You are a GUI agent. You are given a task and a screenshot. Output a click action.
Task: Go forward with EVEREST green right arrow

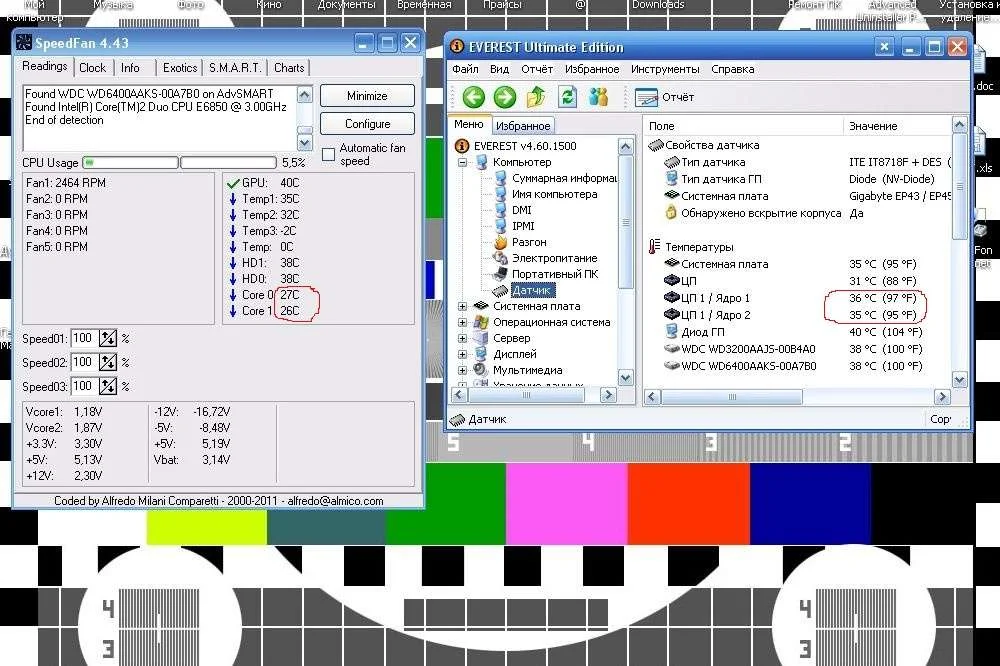click(x=504, y=97)
